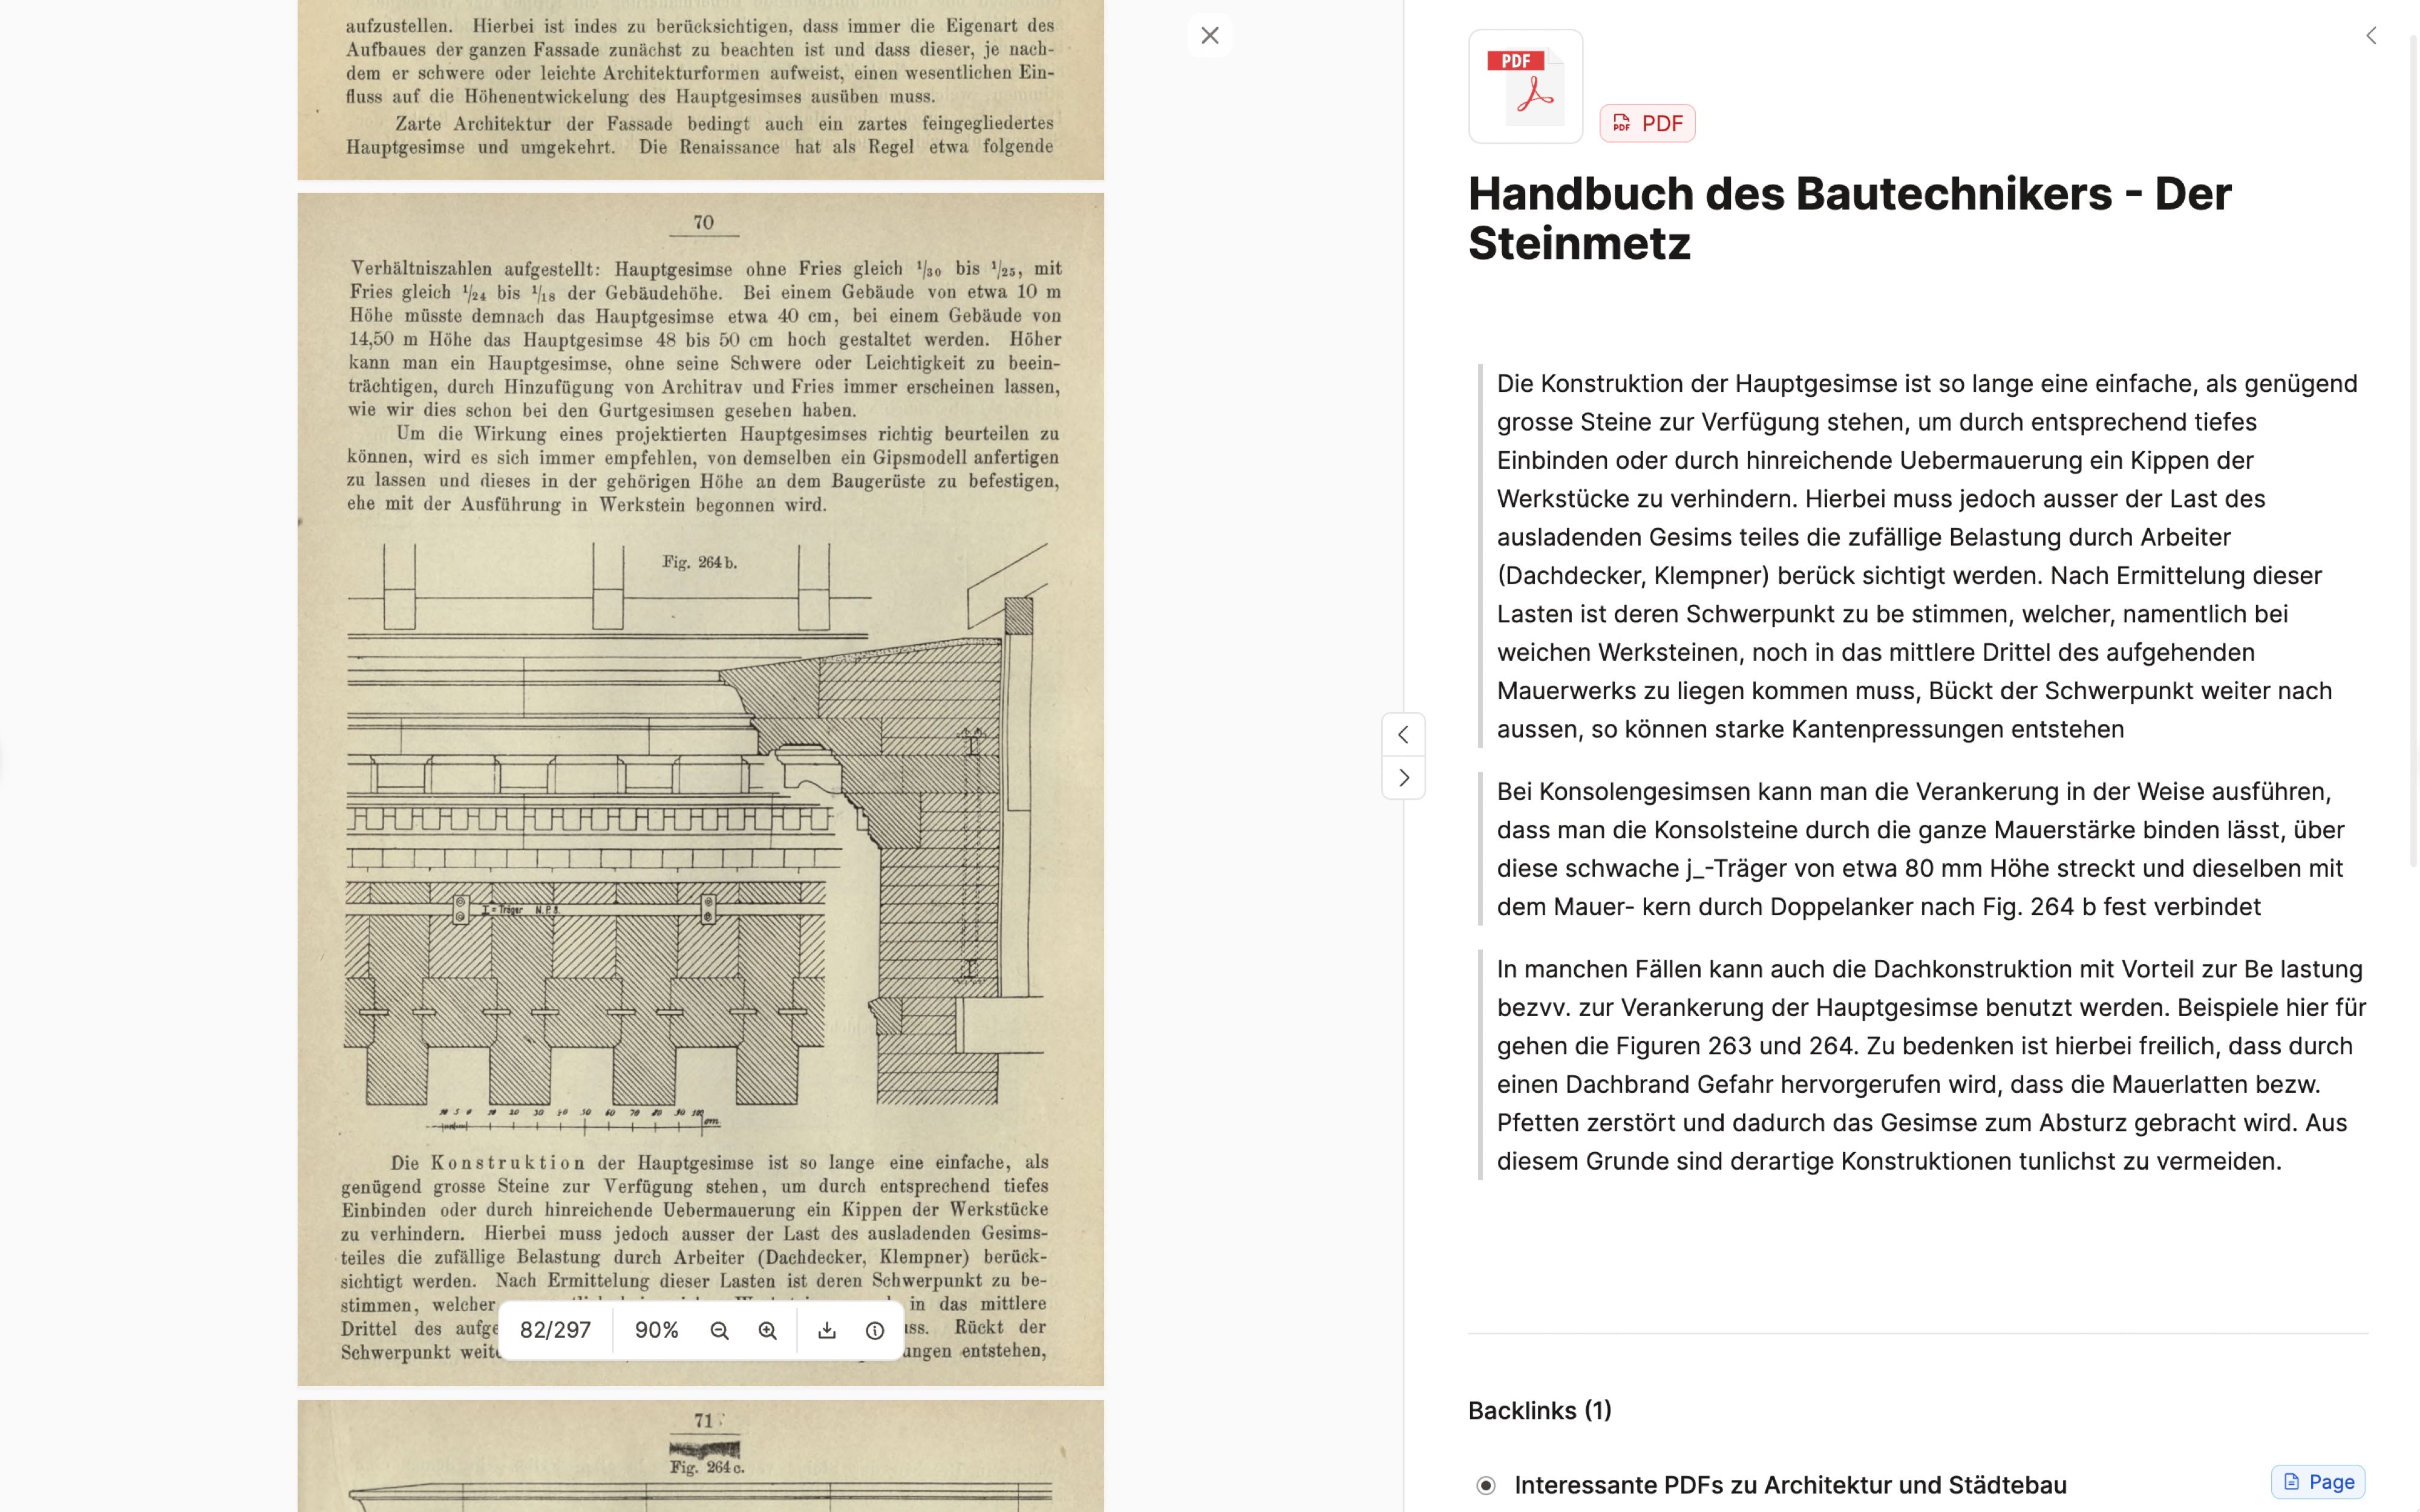Click the 90% zoom level control

pyautogui.click(x=657, y=1330)
